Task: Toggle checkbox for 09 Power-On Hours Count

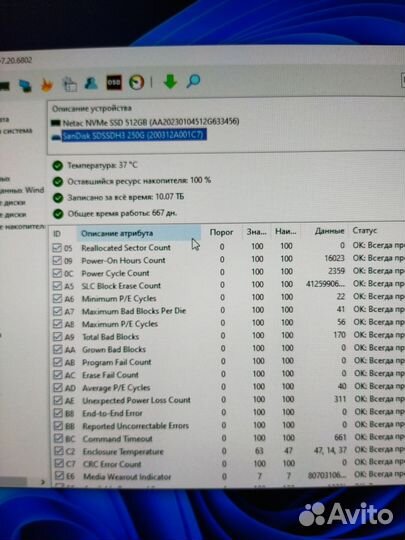Action: click(x=57, y=260)
